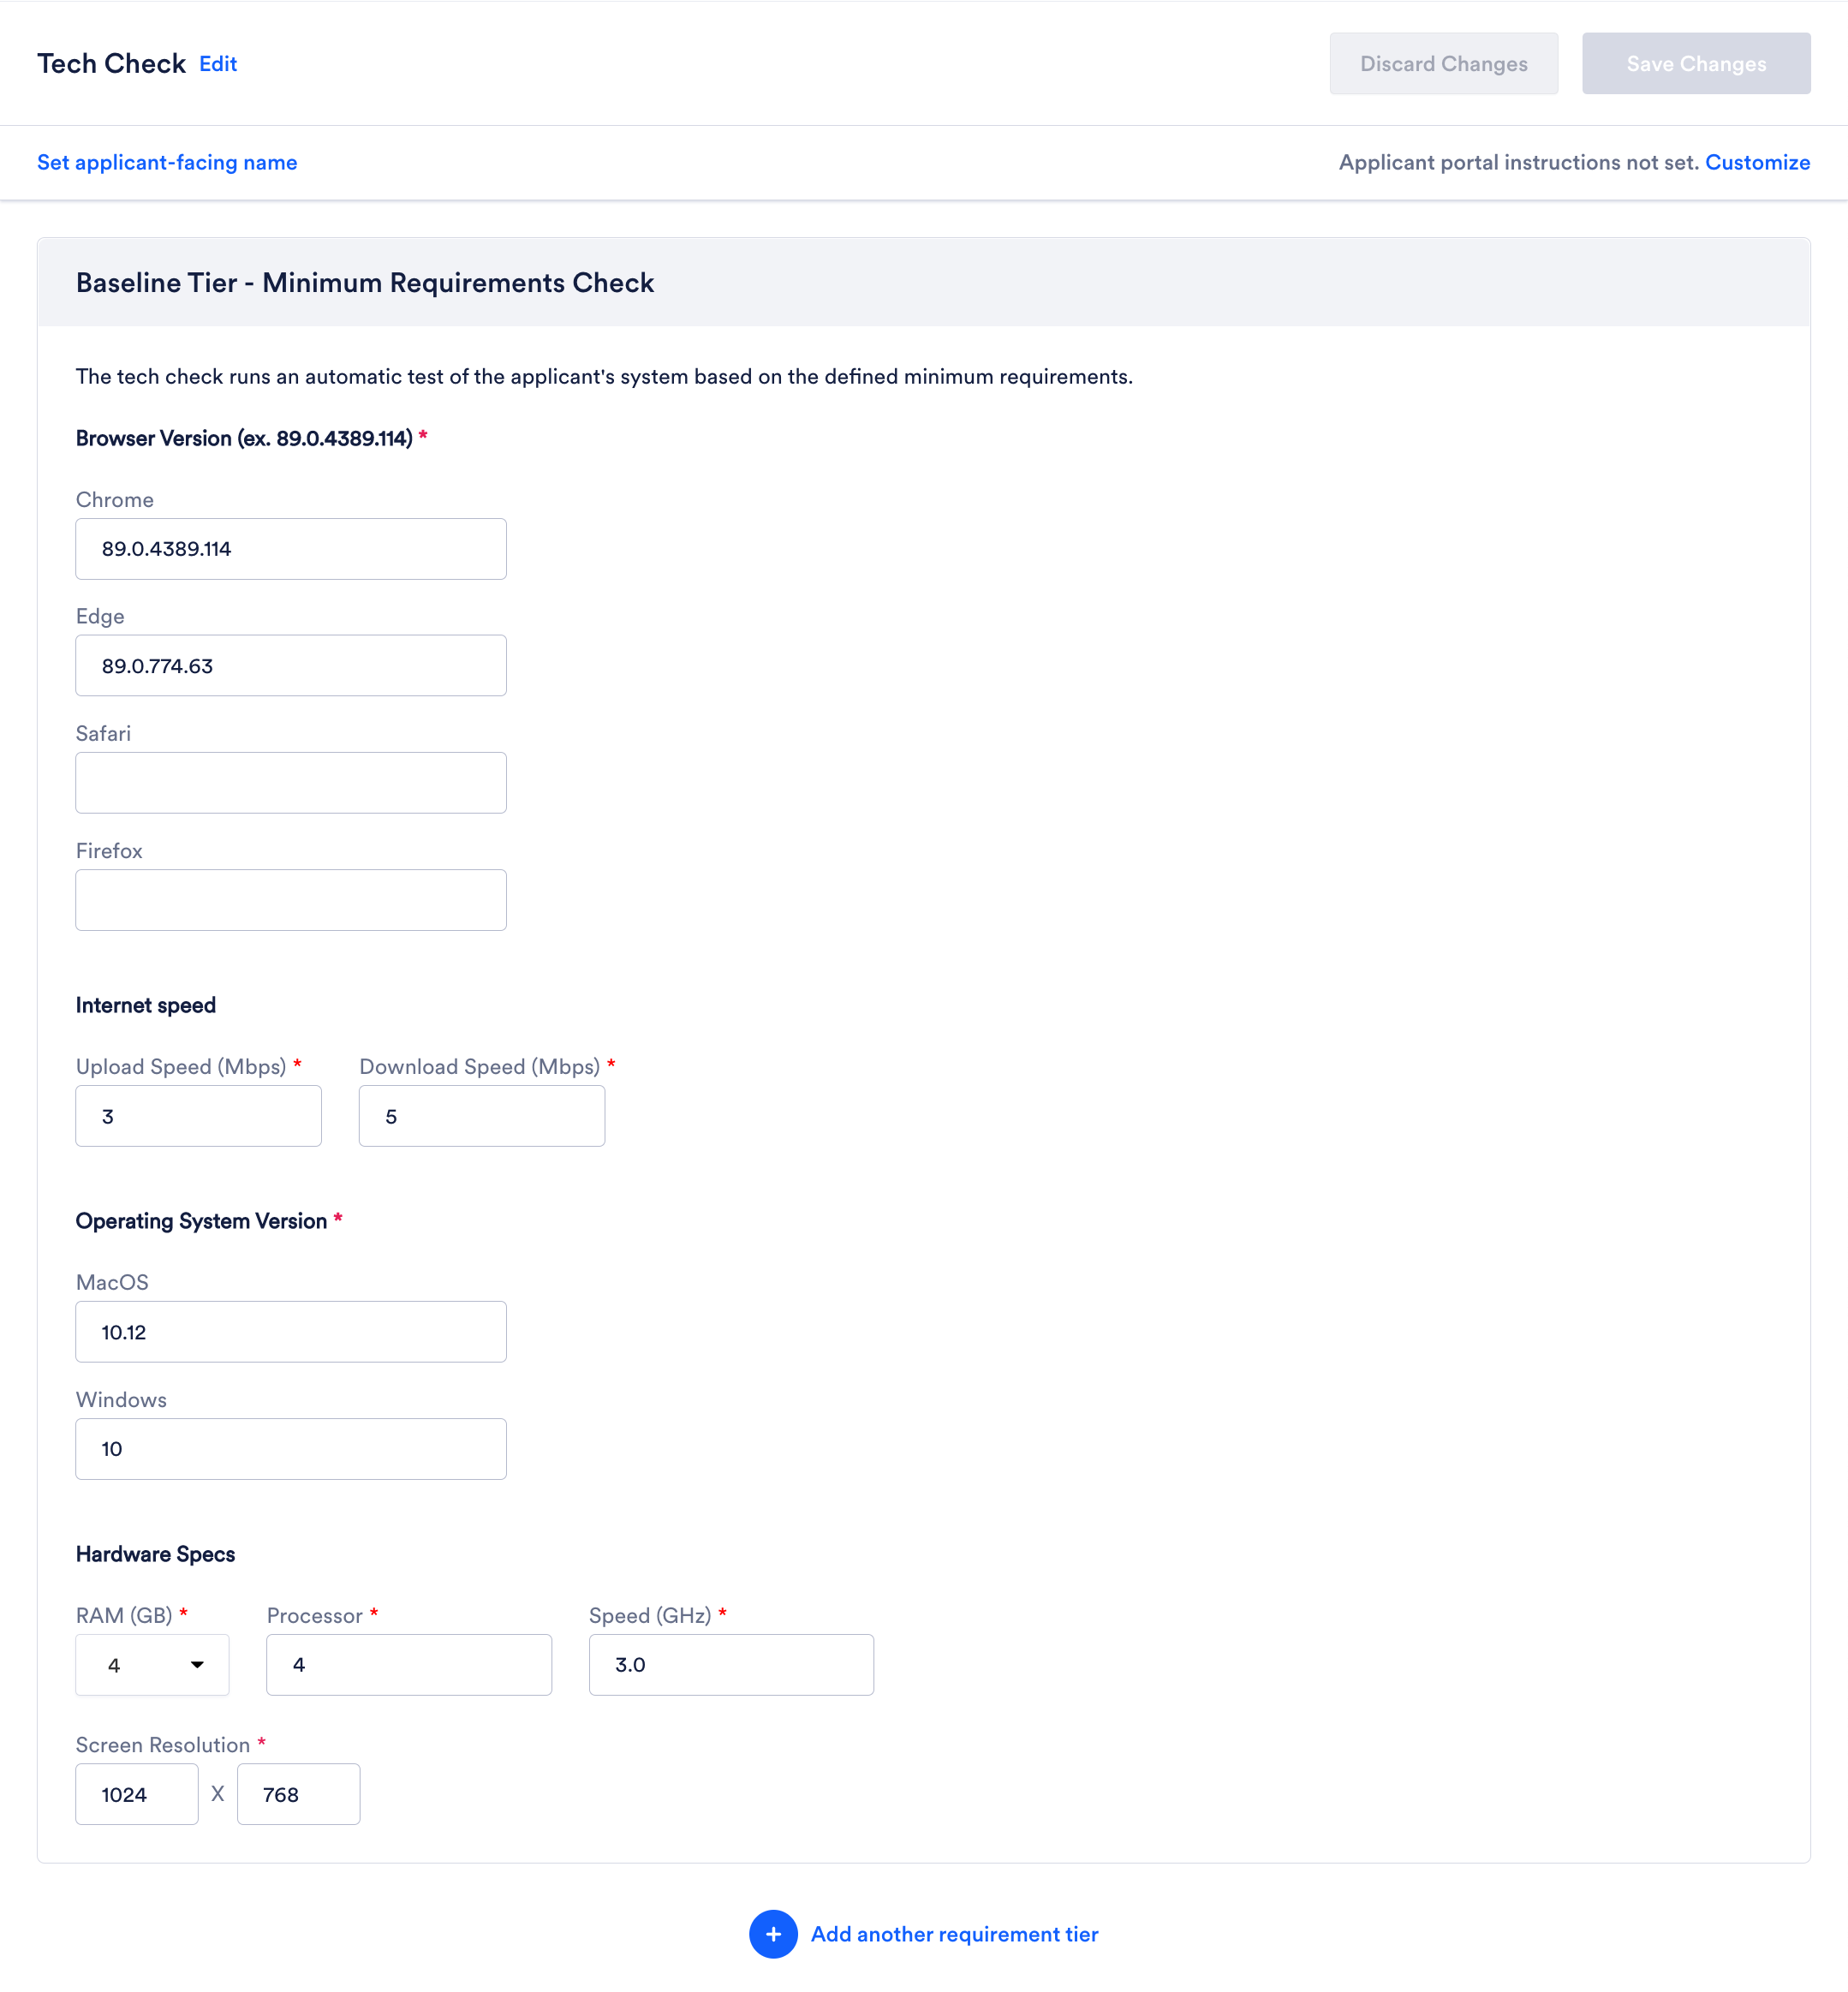Click the Save Changes button

click(1696, 64)
